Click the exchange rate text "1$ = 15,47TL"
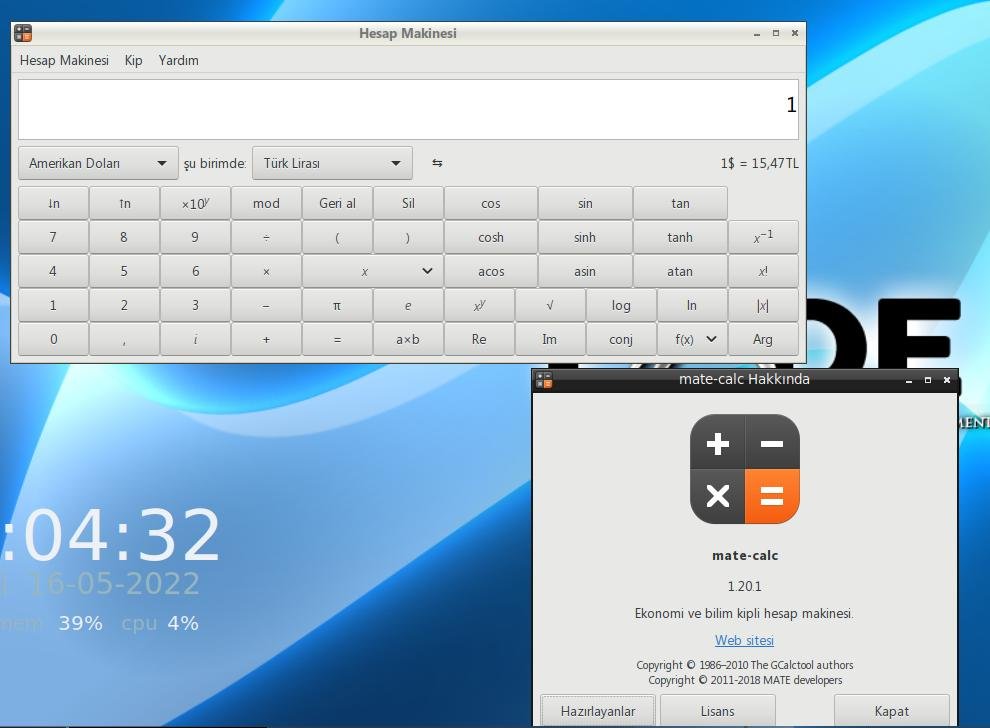 [x=760, y=163]
